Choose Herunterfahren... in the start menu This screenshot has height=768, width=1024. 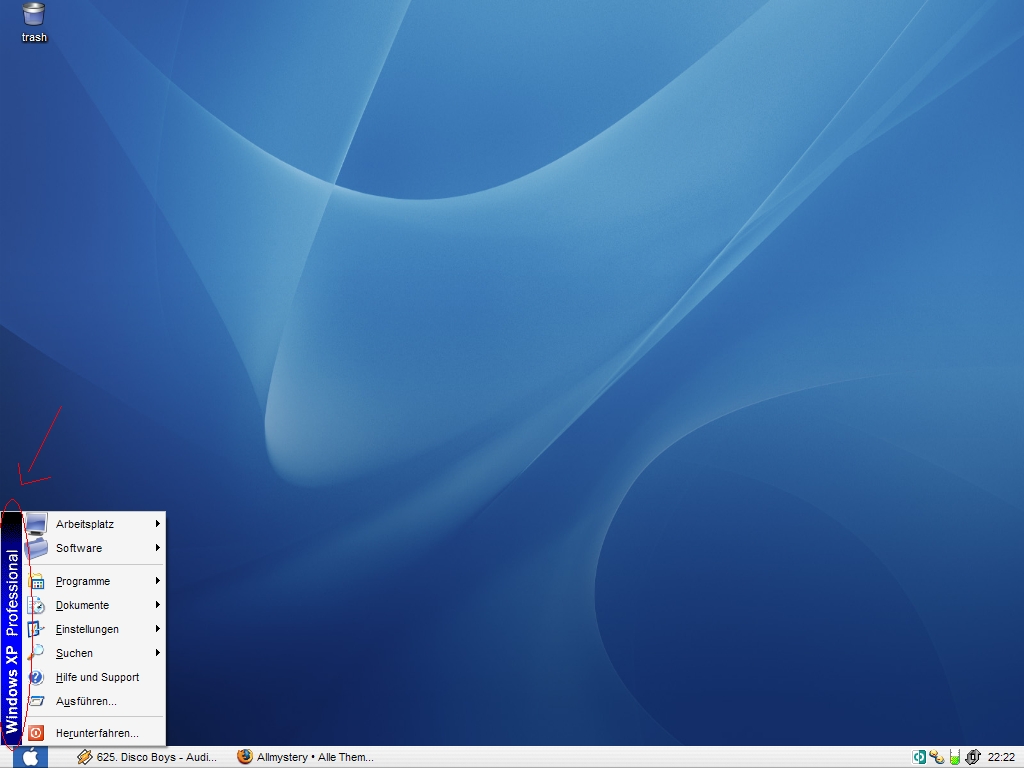point(97,733)
